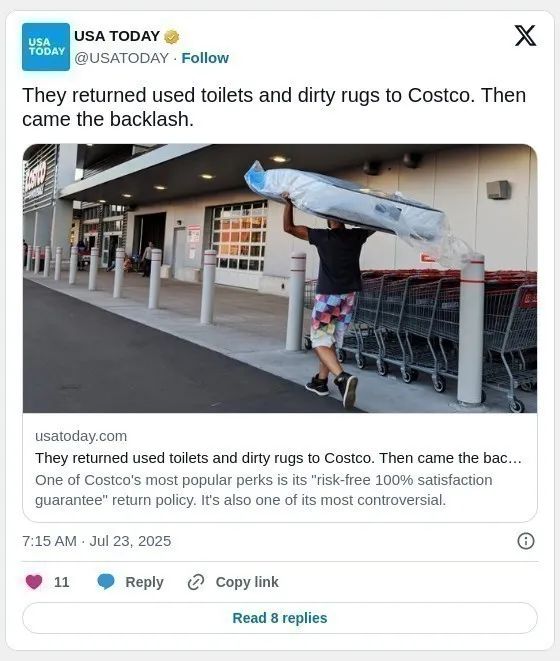Click the gold verified badge

click(x=172, y=37)
